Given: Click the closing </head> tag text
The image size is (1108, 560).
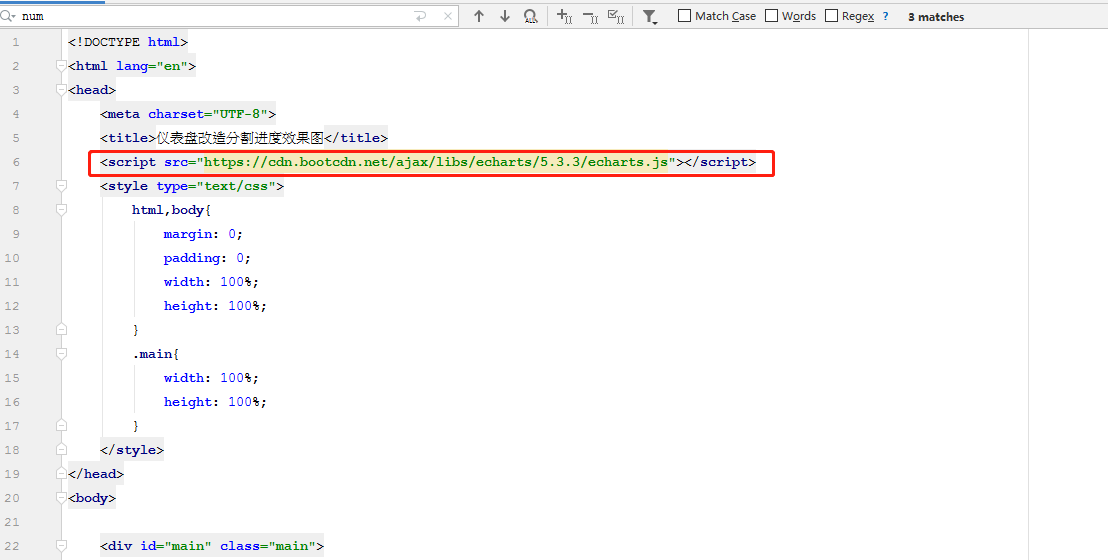Looking at the screenshot, I should [95, 474].
